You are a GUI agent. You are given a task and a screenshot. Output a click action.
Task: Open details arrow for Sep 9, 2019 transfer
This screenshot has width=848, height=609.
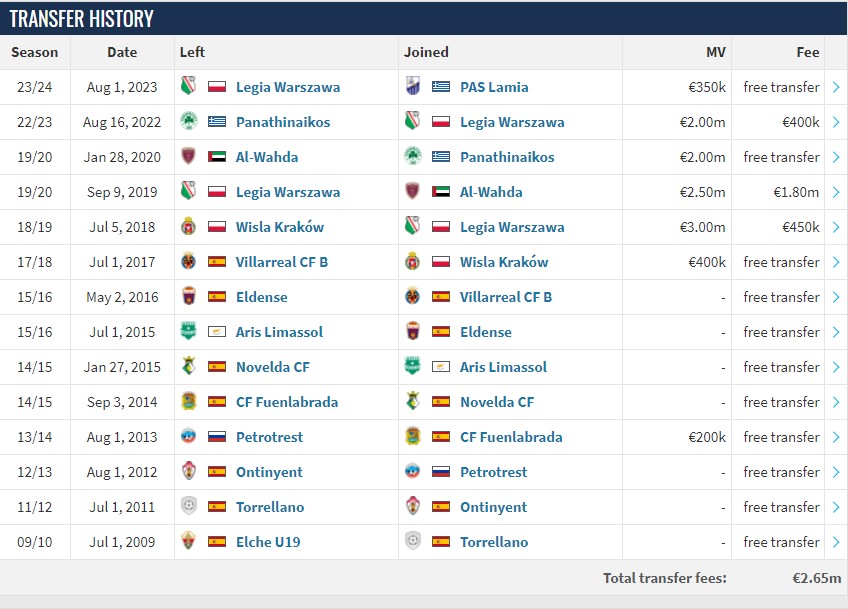pos(836,192)
